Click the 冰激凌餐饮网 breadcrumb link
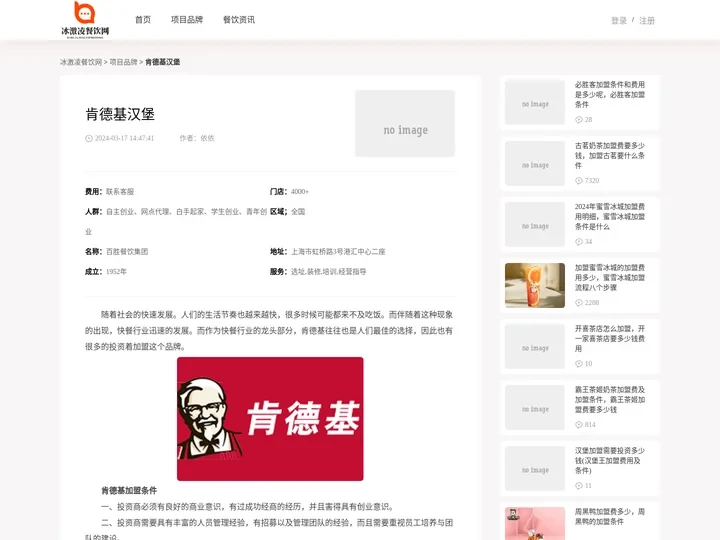 (81, 62)
